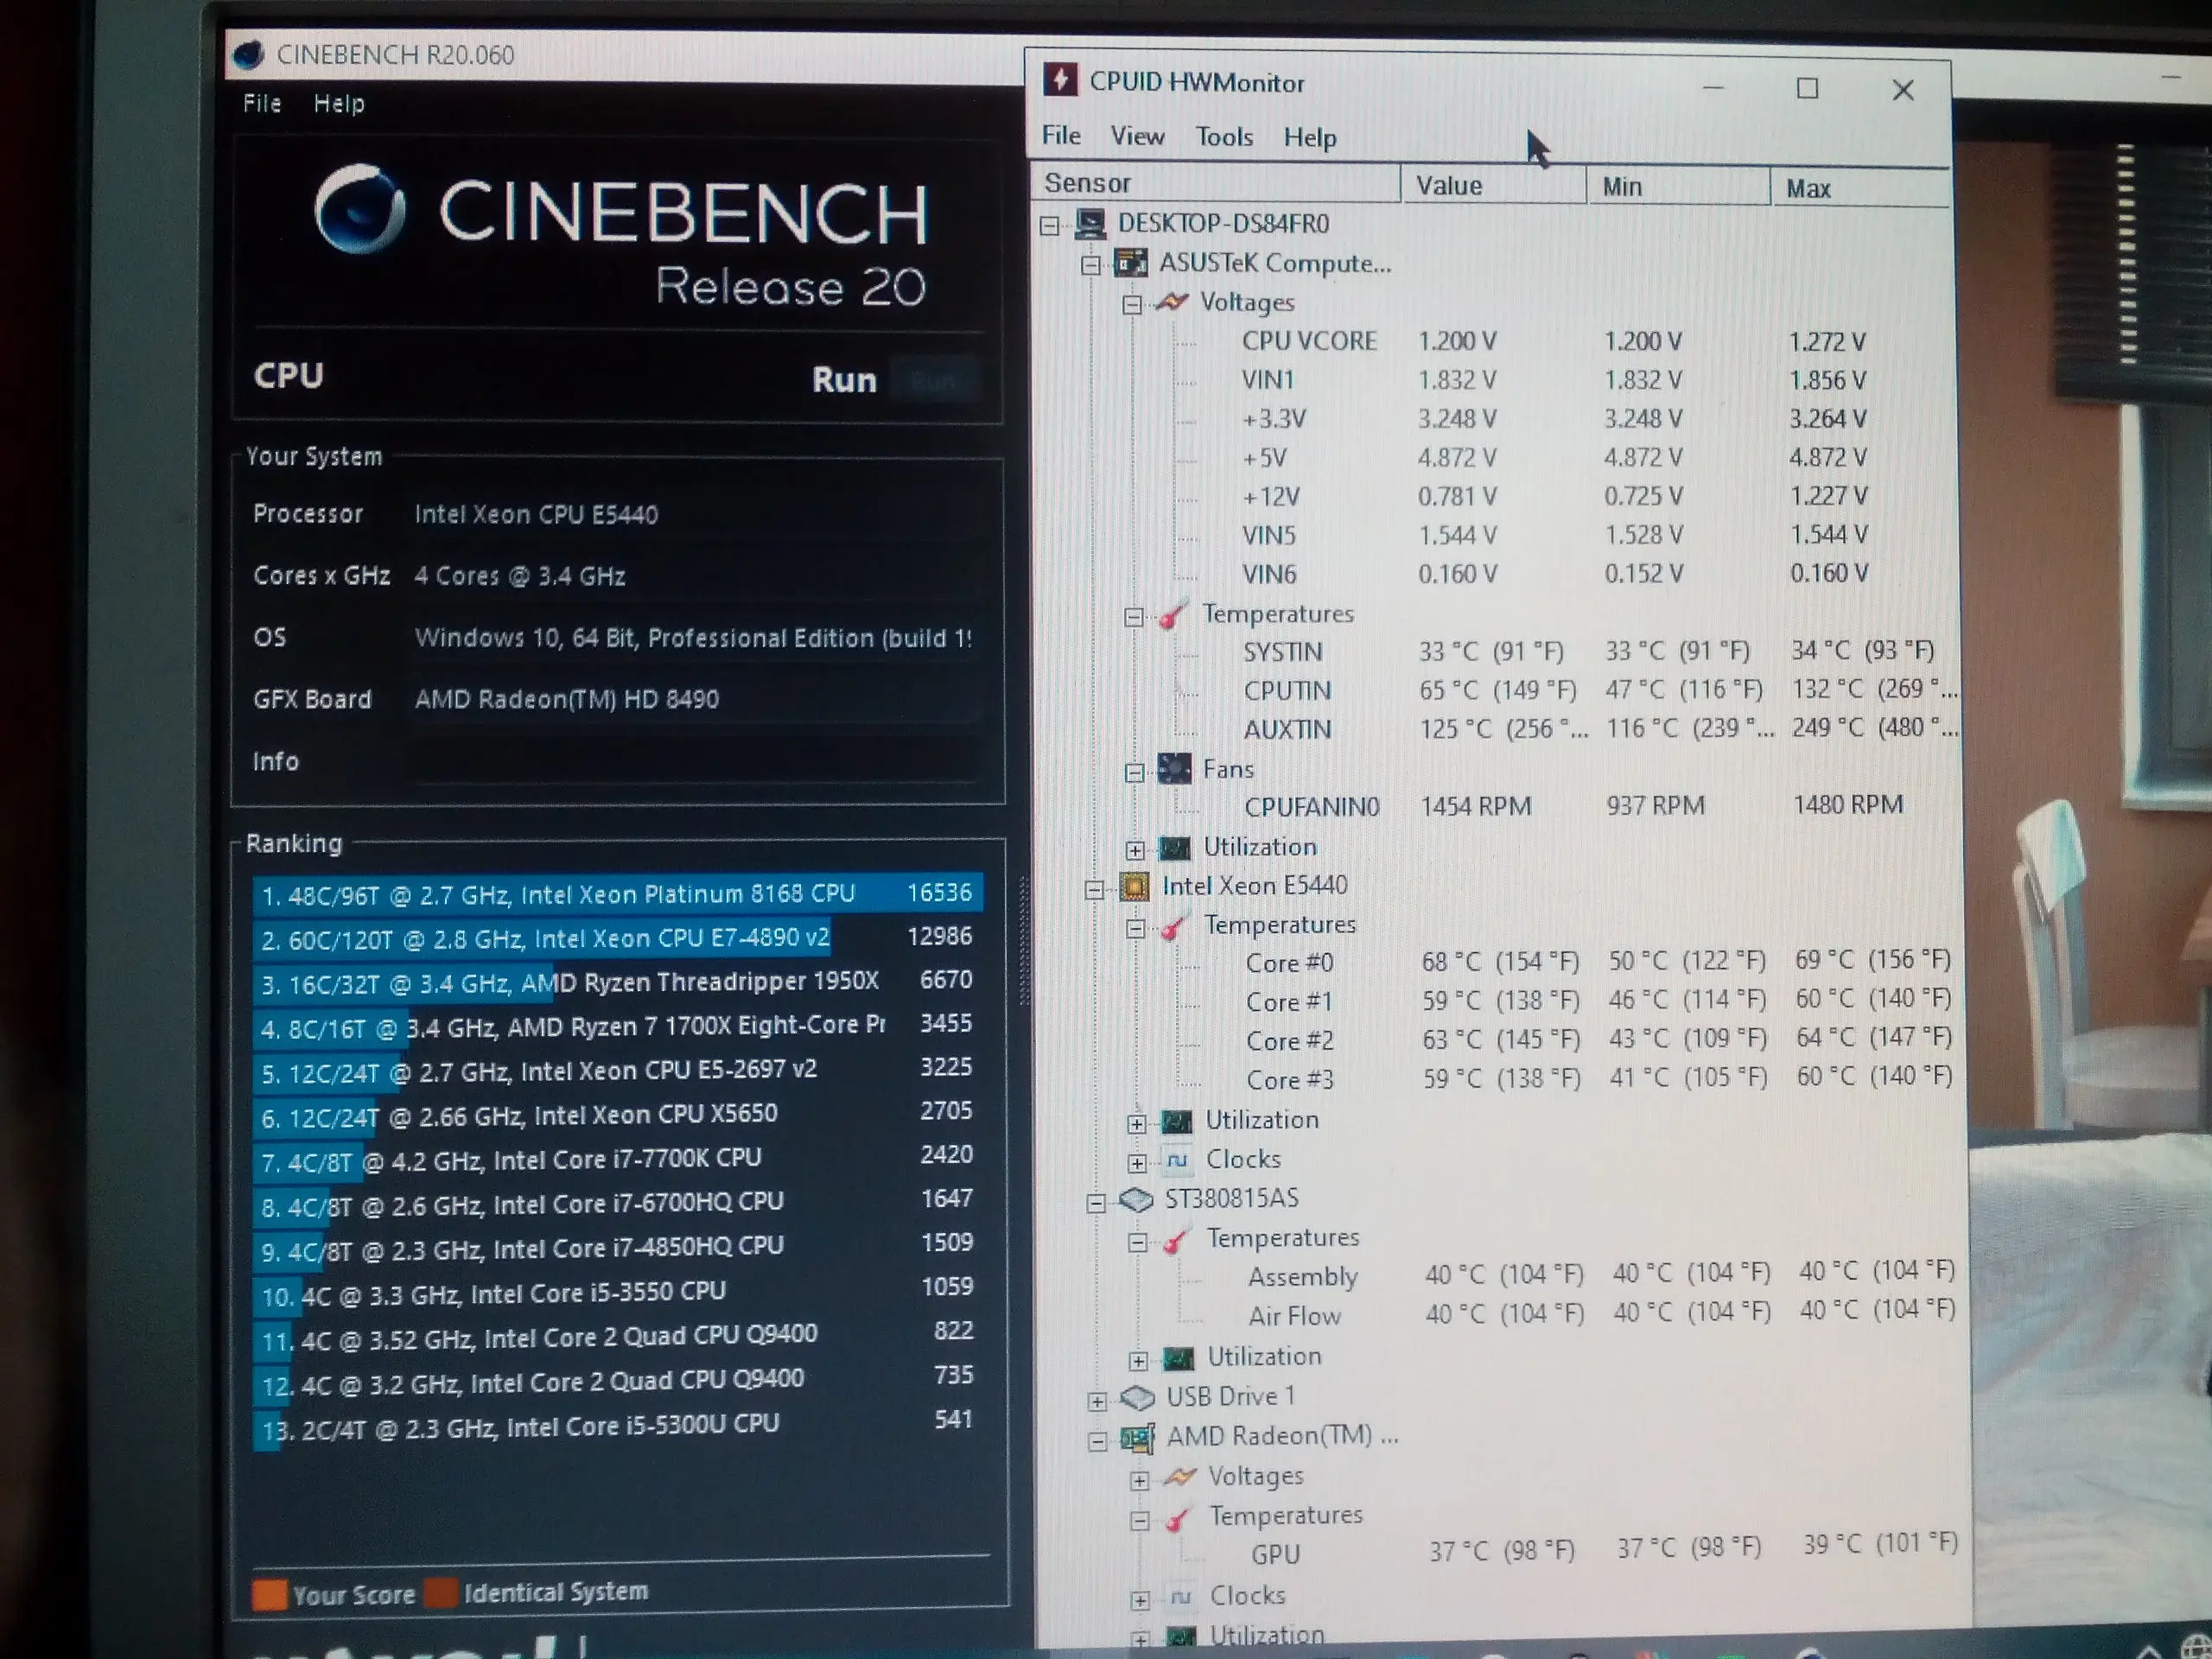2212x1659 pixels.
Task: Expand USB Drive 1 tree node
Action: pyautogui.click(x=1098, y=1401)
